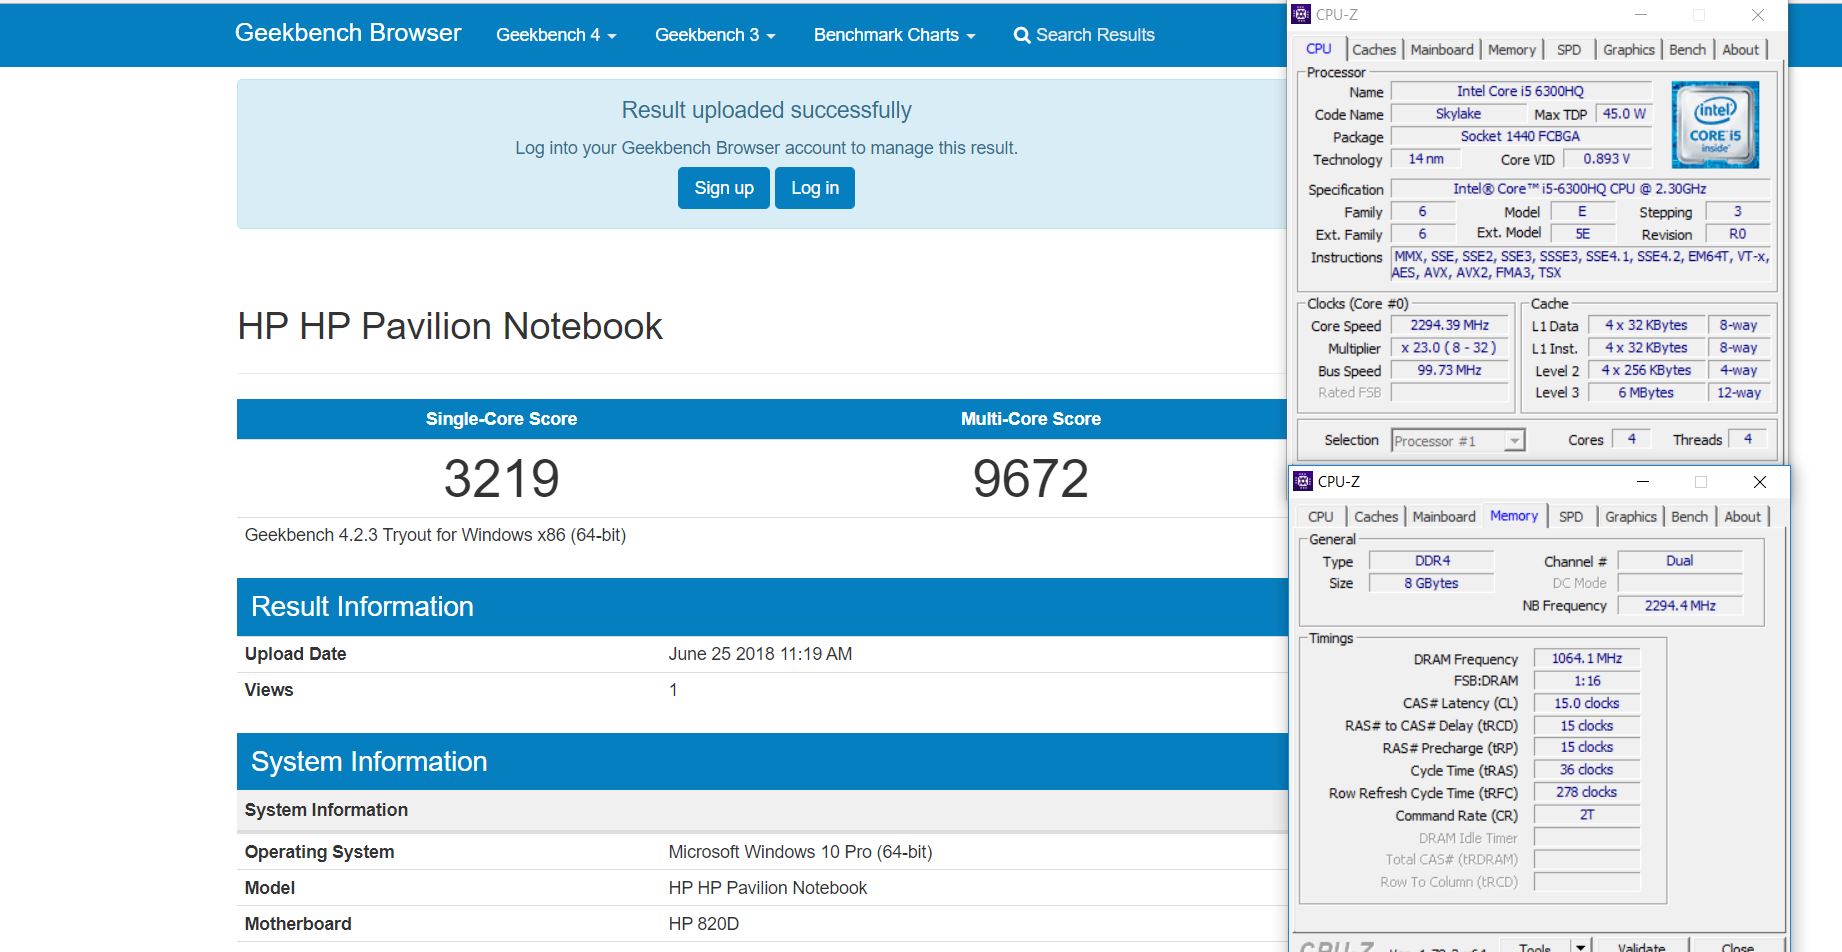Click the Specification field 'i5-6300HQ CPU @ 2.30GHz'
Image resolution: width=1842 pixels, height=952 pixels.
tap(1580, 189)
